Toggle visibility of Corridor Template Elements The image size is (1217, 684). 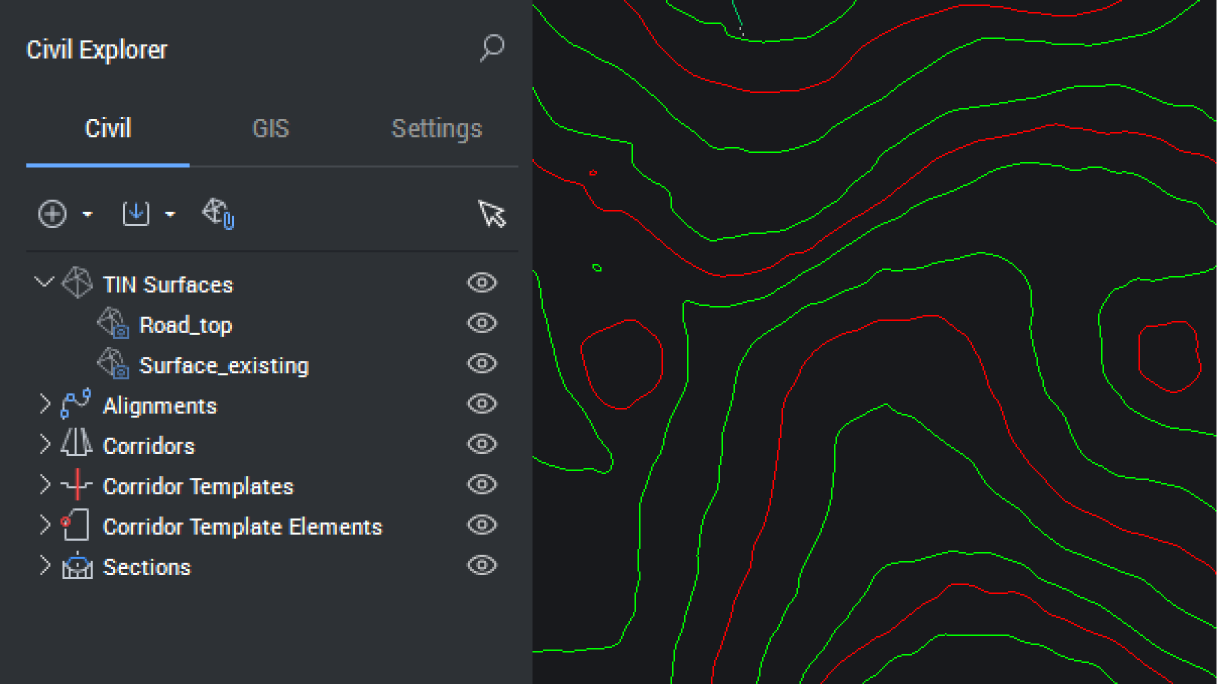point(482,525)
